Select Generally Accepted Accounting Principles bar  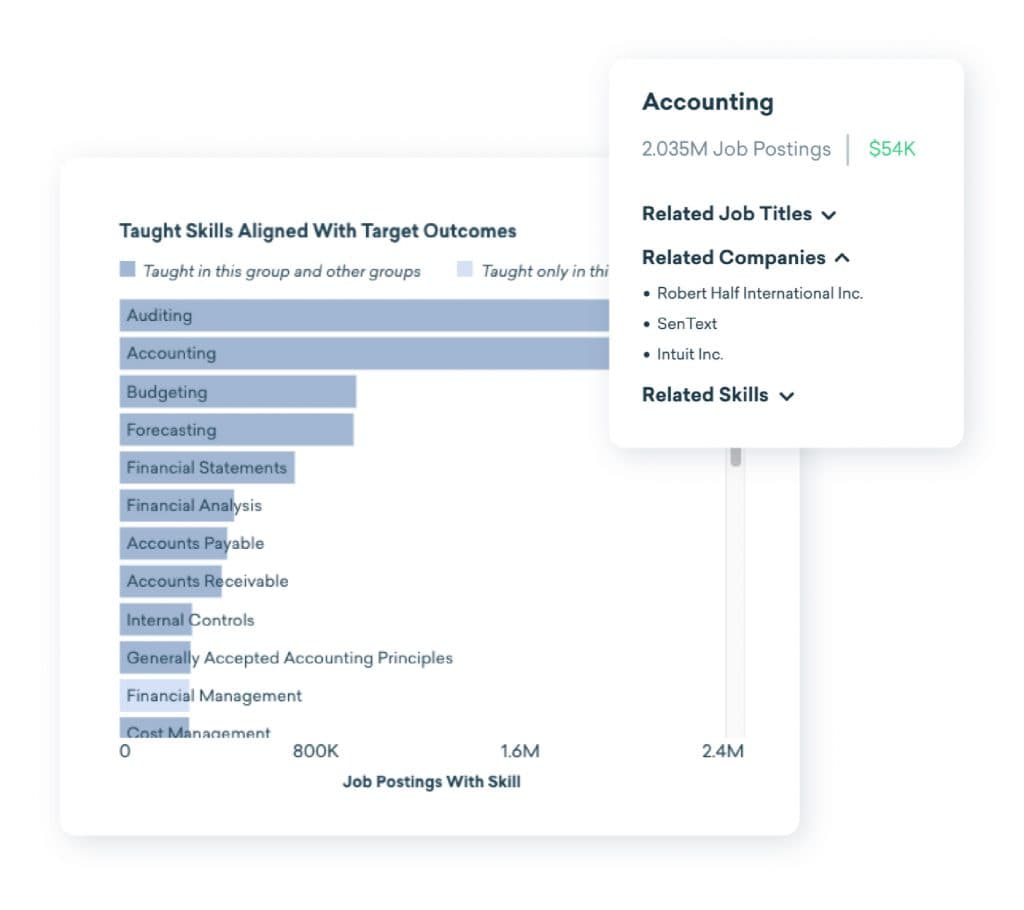click(155, 658)
